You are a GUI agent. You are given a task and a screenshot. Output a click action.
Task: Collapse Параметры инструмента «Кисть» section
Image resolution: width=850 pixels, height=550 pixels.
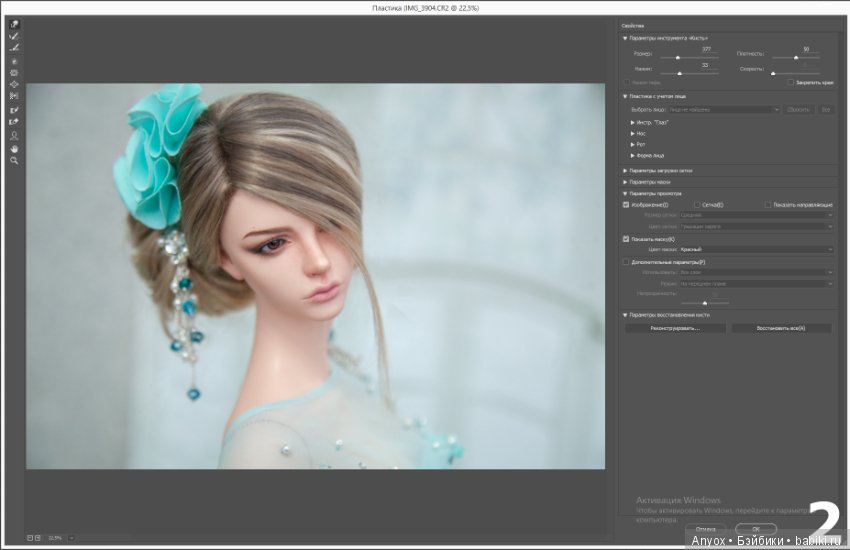point(625,38)
